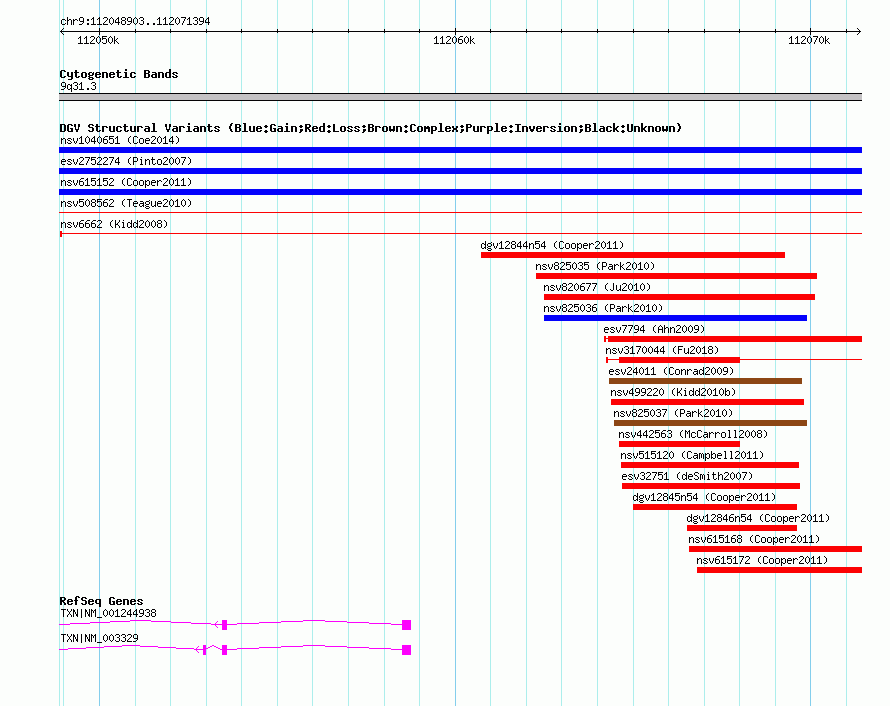Click the 'dgv12845n54 (Cooper2011)' label
This screenshot has width=890, height=706.
click(704, 497)
